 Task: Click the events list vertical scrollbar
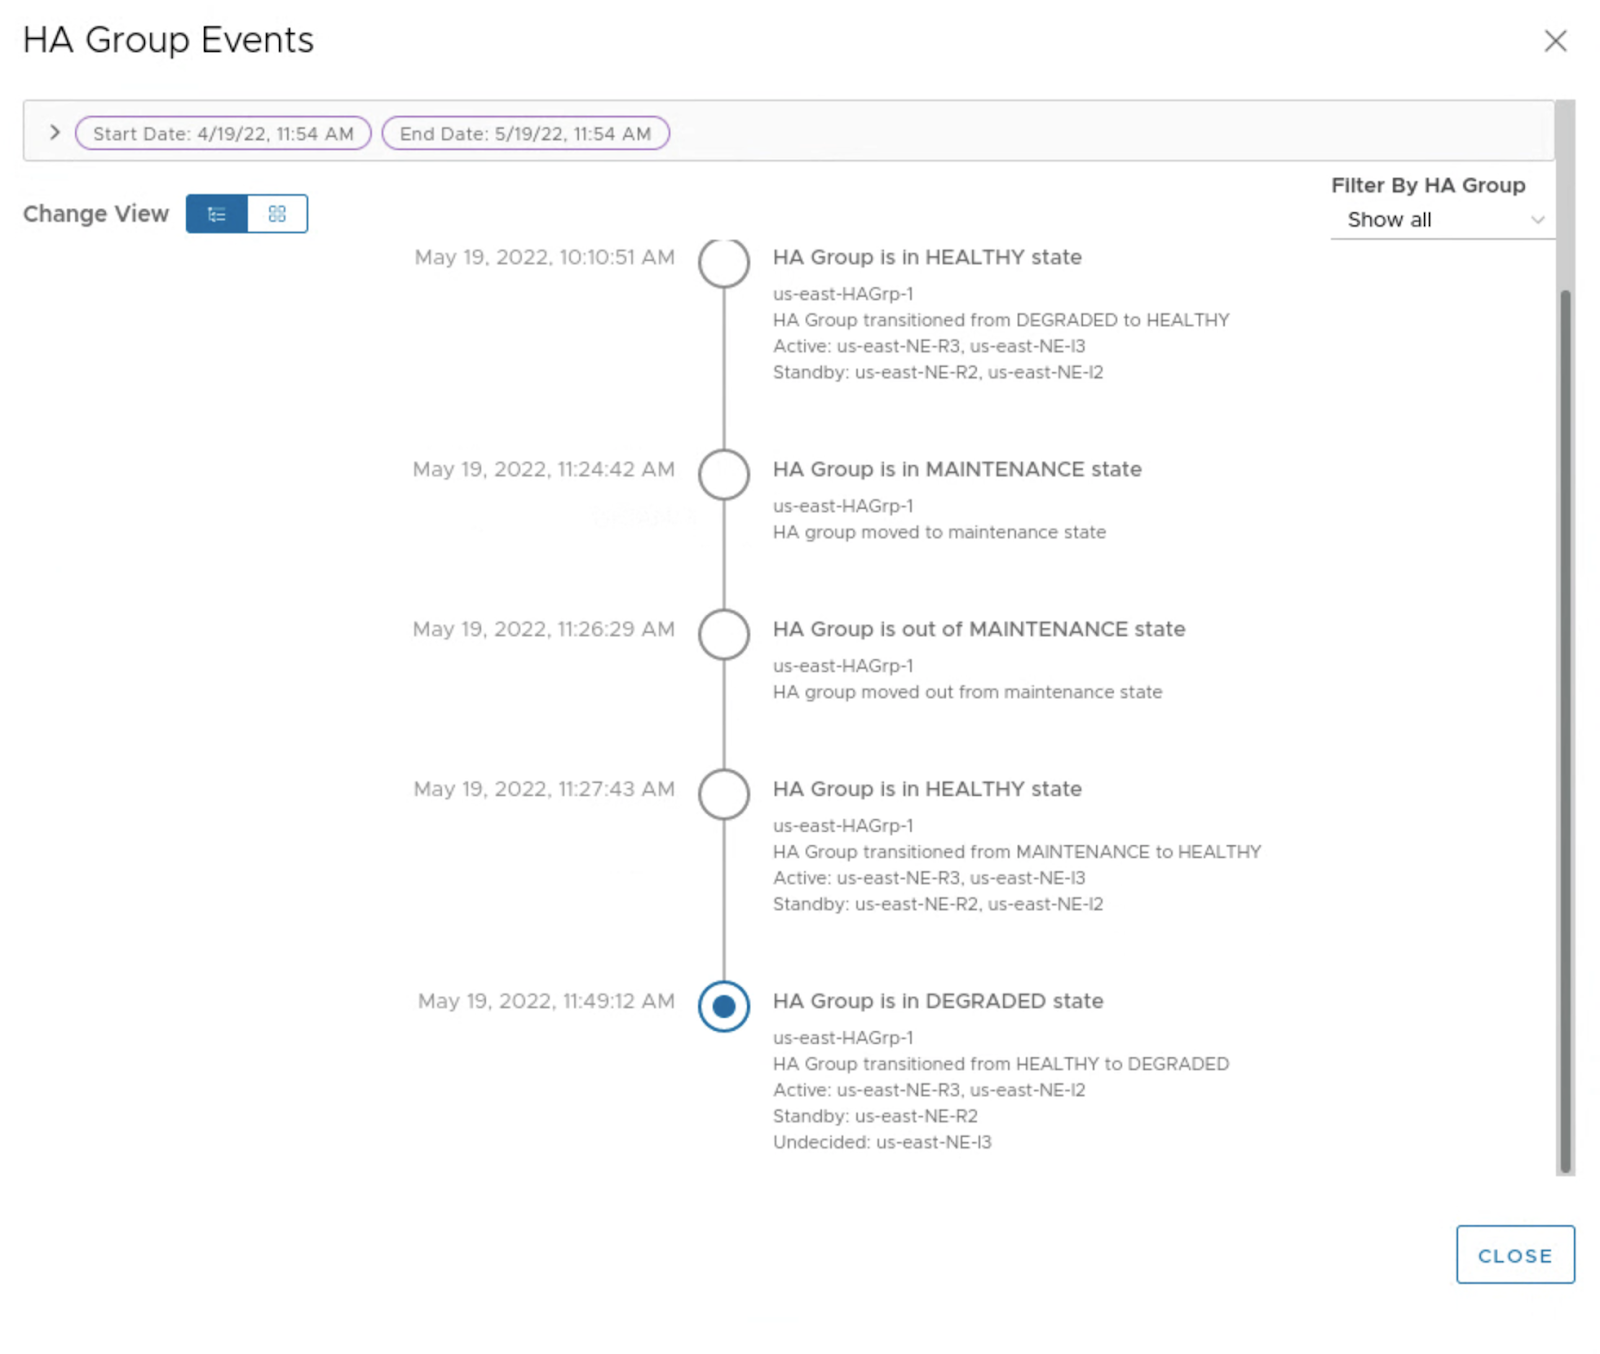pos(1565,730)
